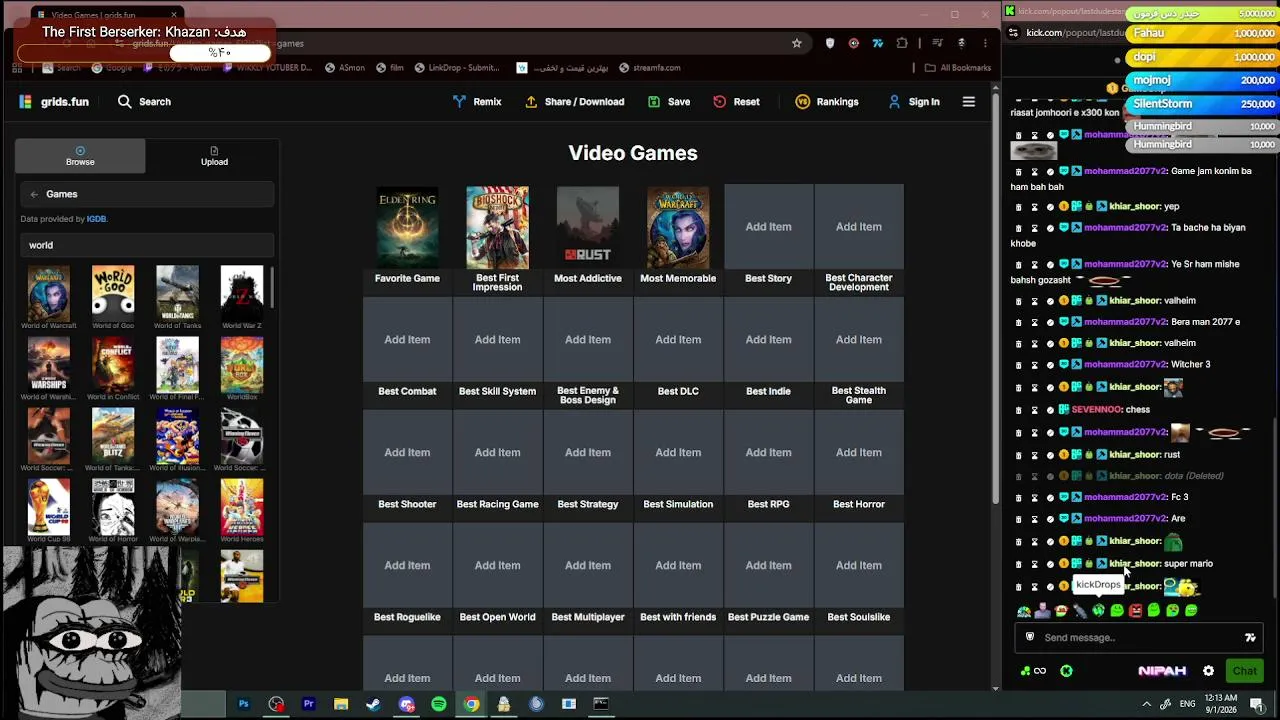
Task: Add an item to the Best RPG slot
Action: (x=768, y=453)
